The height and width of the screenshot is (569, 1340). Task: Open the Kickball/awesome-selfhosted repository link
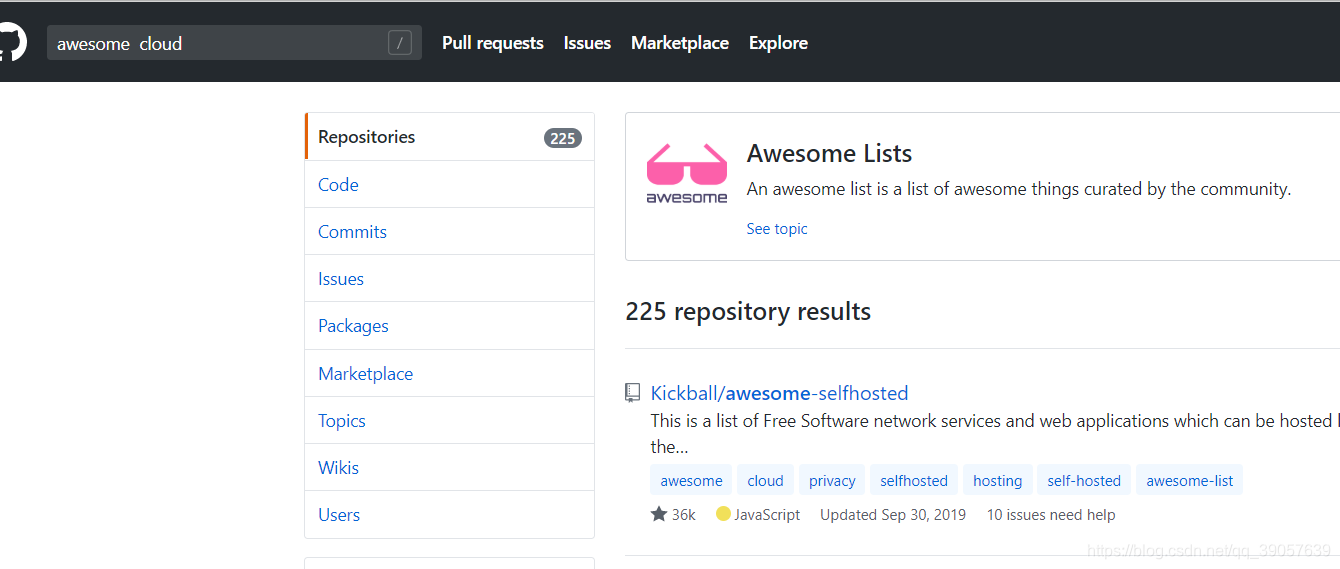(x=779, y=393)
